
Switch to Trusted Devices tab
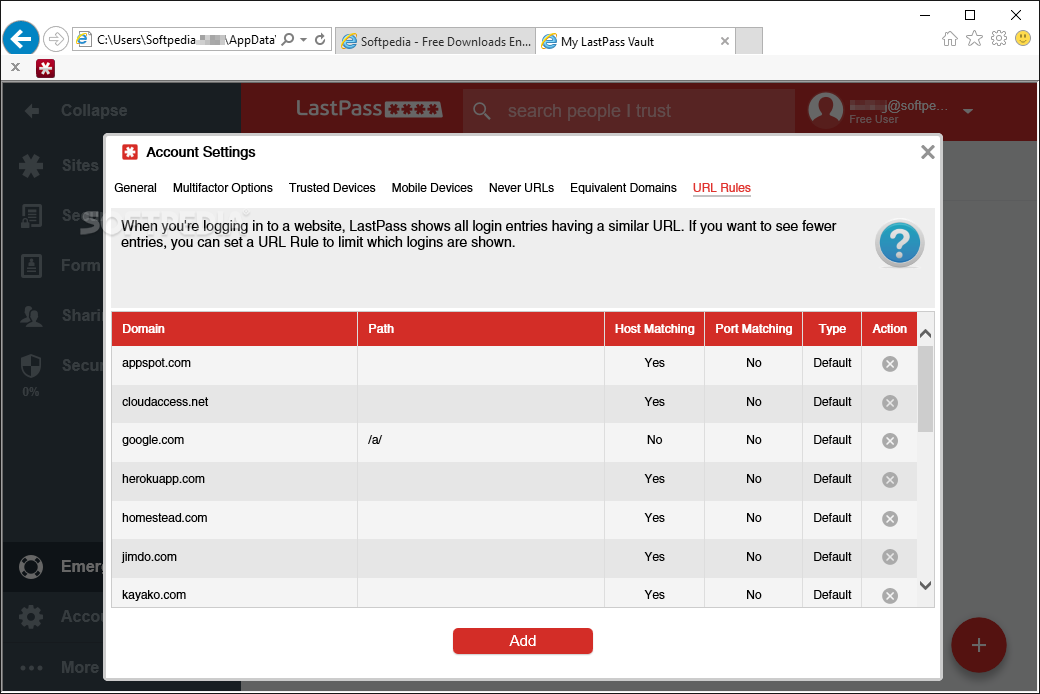332,188
